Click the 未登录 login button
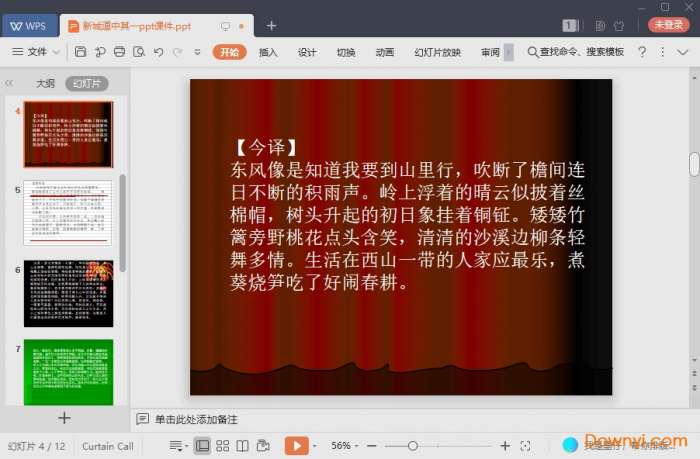Image resolution: width=700 pixels, height=459 pixels. (669, 25)
